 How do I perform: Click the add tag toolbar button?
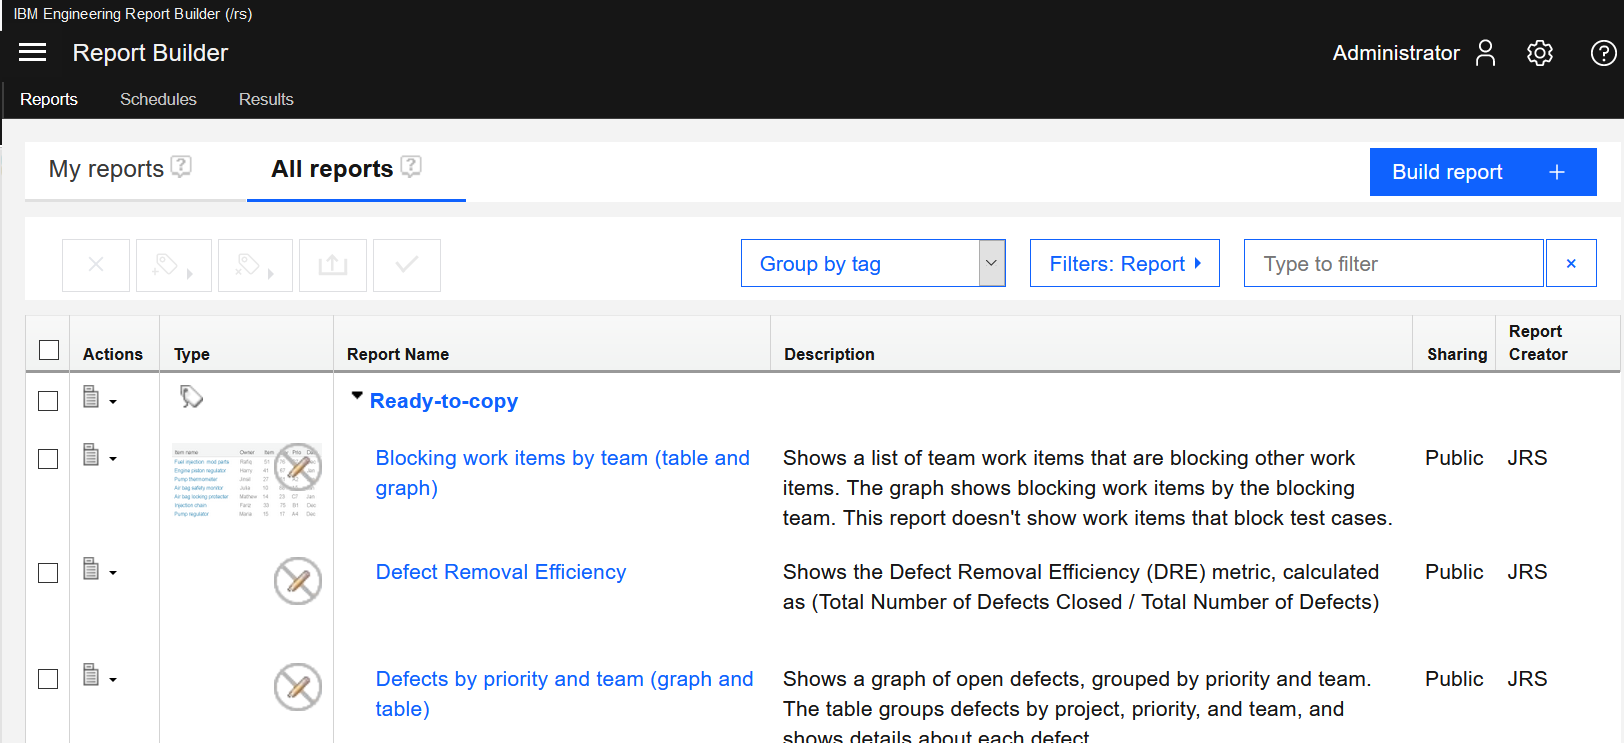174,265
